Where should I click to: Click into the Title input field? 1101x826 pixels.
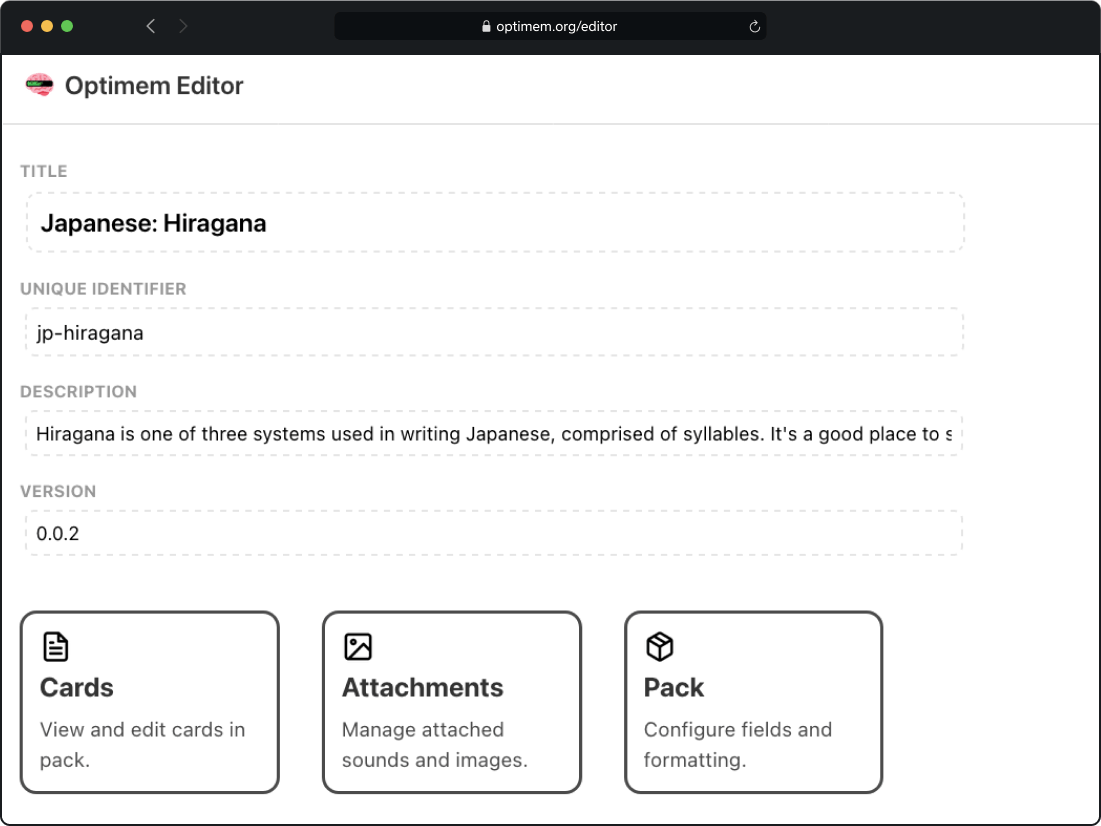pos(494,222)
